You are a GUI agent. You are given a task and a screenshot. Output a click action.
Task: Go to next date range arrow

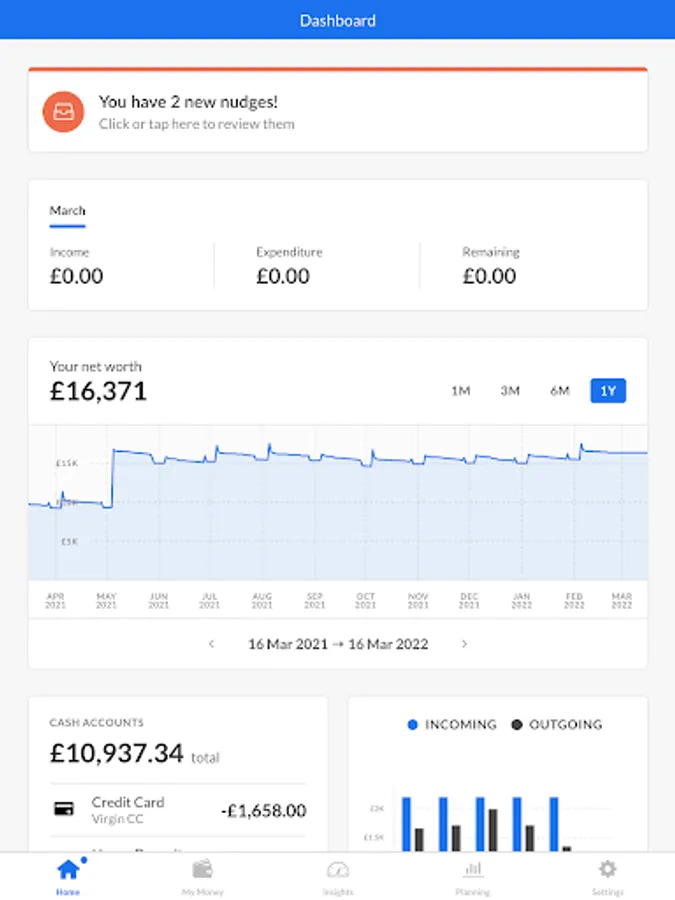[464, 644]
